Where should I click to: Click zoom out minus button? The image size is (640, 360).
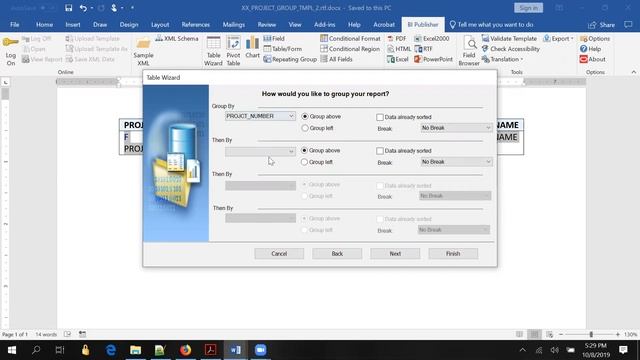point(561,334)
